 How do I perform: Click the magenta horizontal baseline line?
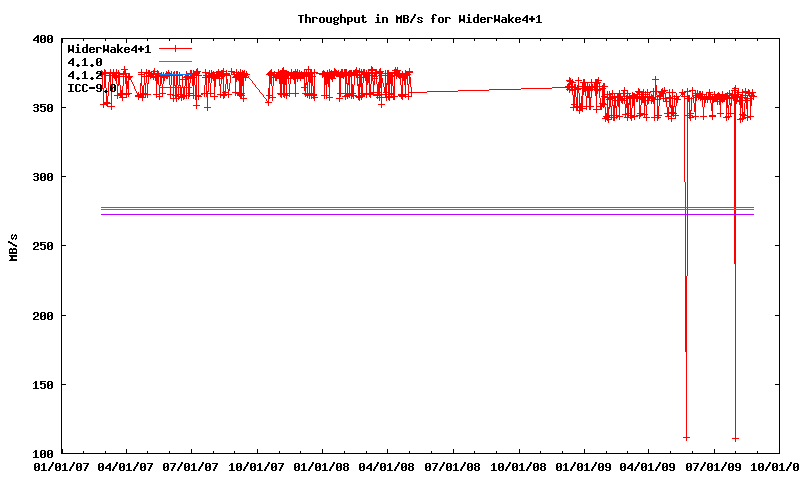400,214
